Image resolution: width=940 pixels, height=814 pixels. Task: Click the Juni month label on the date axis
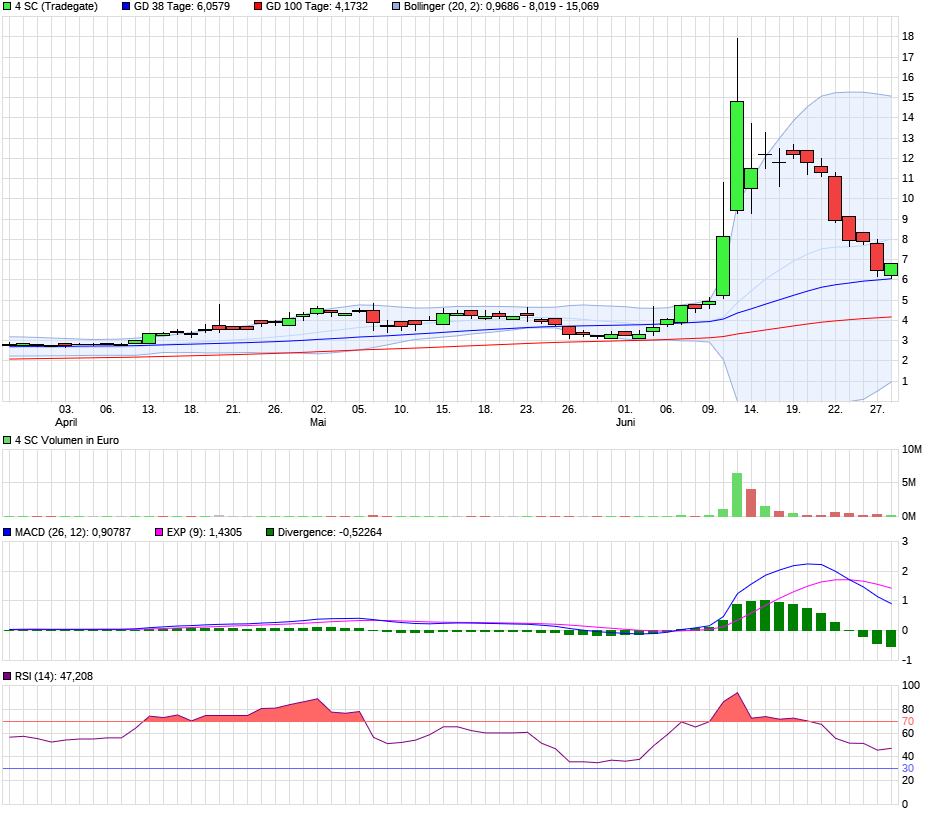625,423
